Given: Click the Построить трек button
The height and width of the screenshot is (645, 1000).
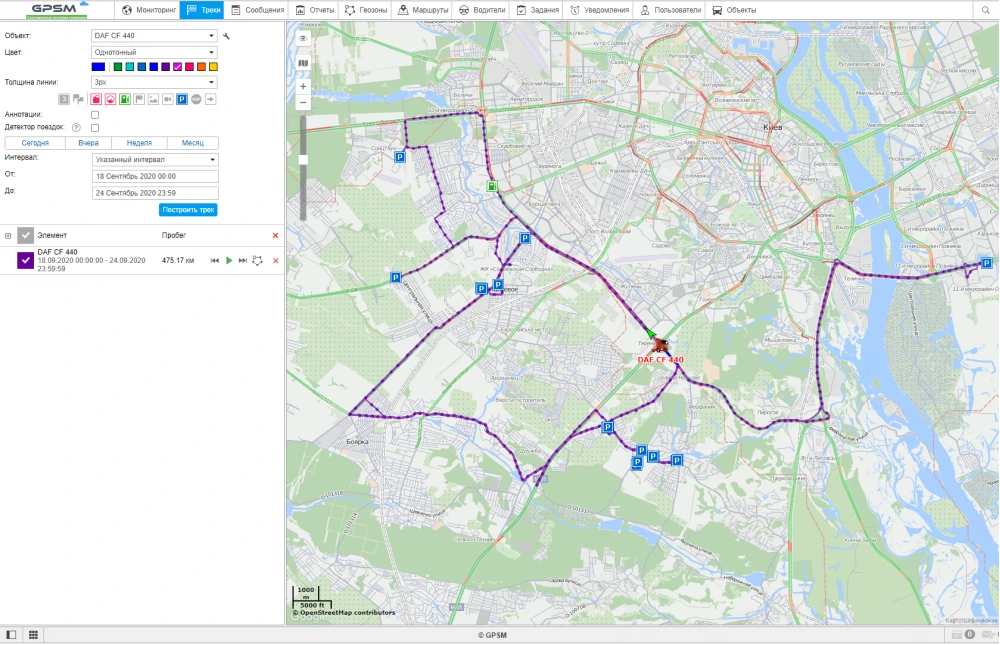Looking at the screenshot, I should tap(188, 210).
